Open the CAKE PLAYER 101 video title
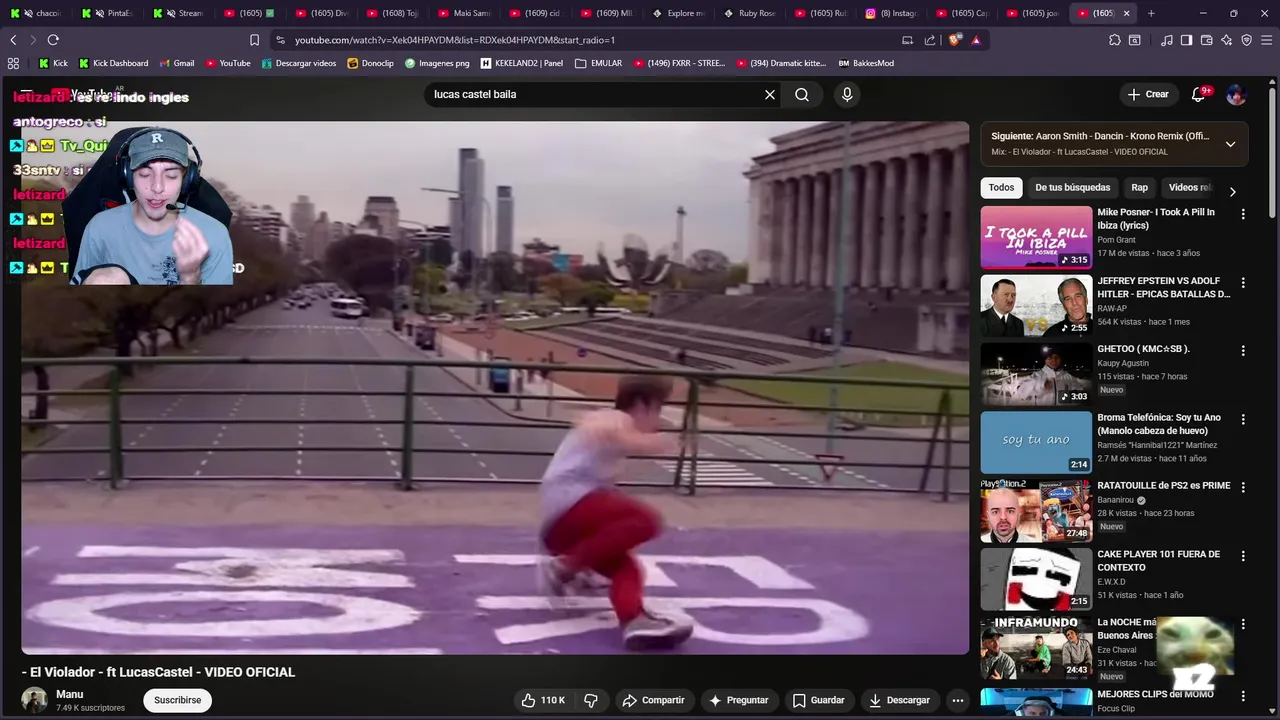1280x720 pixels. (1158, 560)
